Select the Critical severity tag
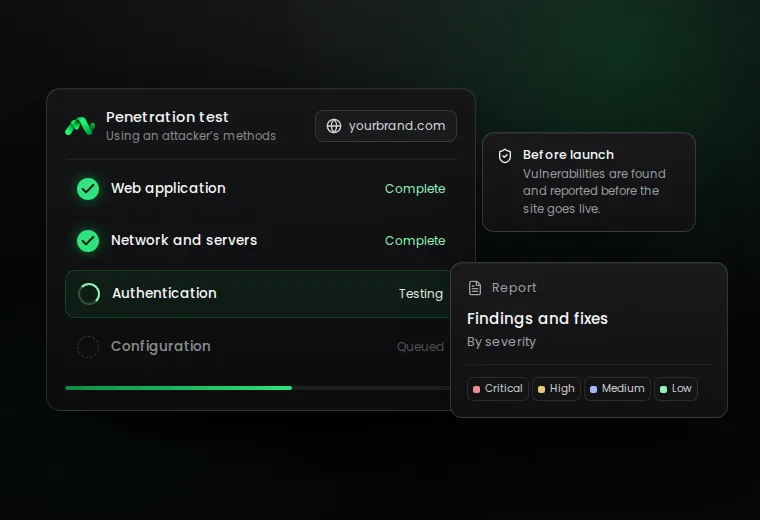 [498, 389]
